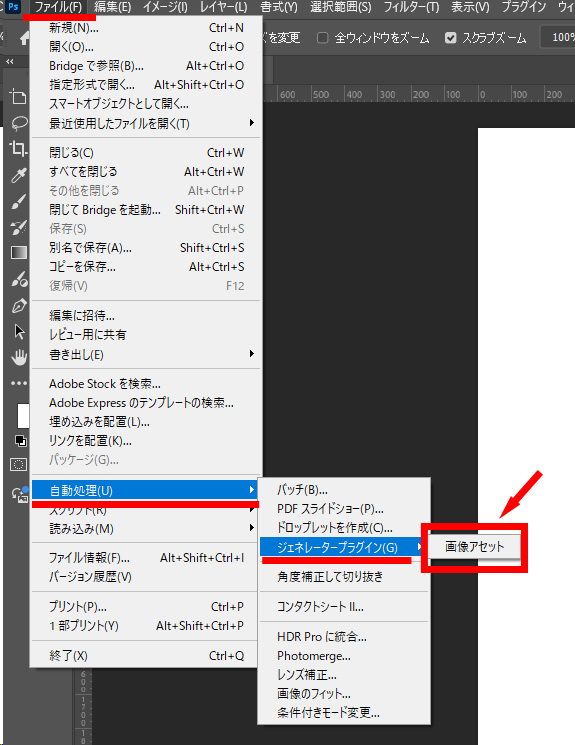Open the Edit Toolbar three-dots icon
This screenshot has height=745, width=575.
[x=19, y=383]
